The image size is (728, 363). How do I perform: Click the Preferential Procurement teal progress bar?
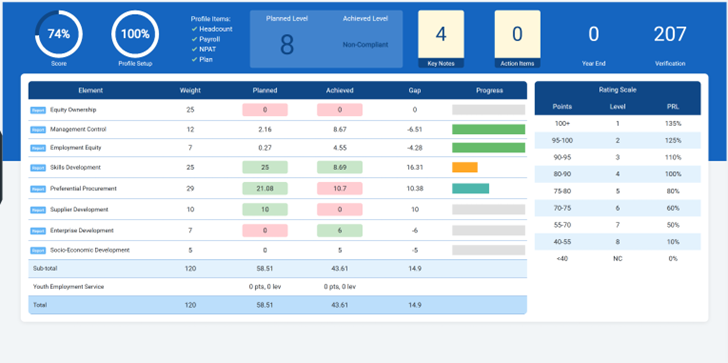click(x=470, y=188)
